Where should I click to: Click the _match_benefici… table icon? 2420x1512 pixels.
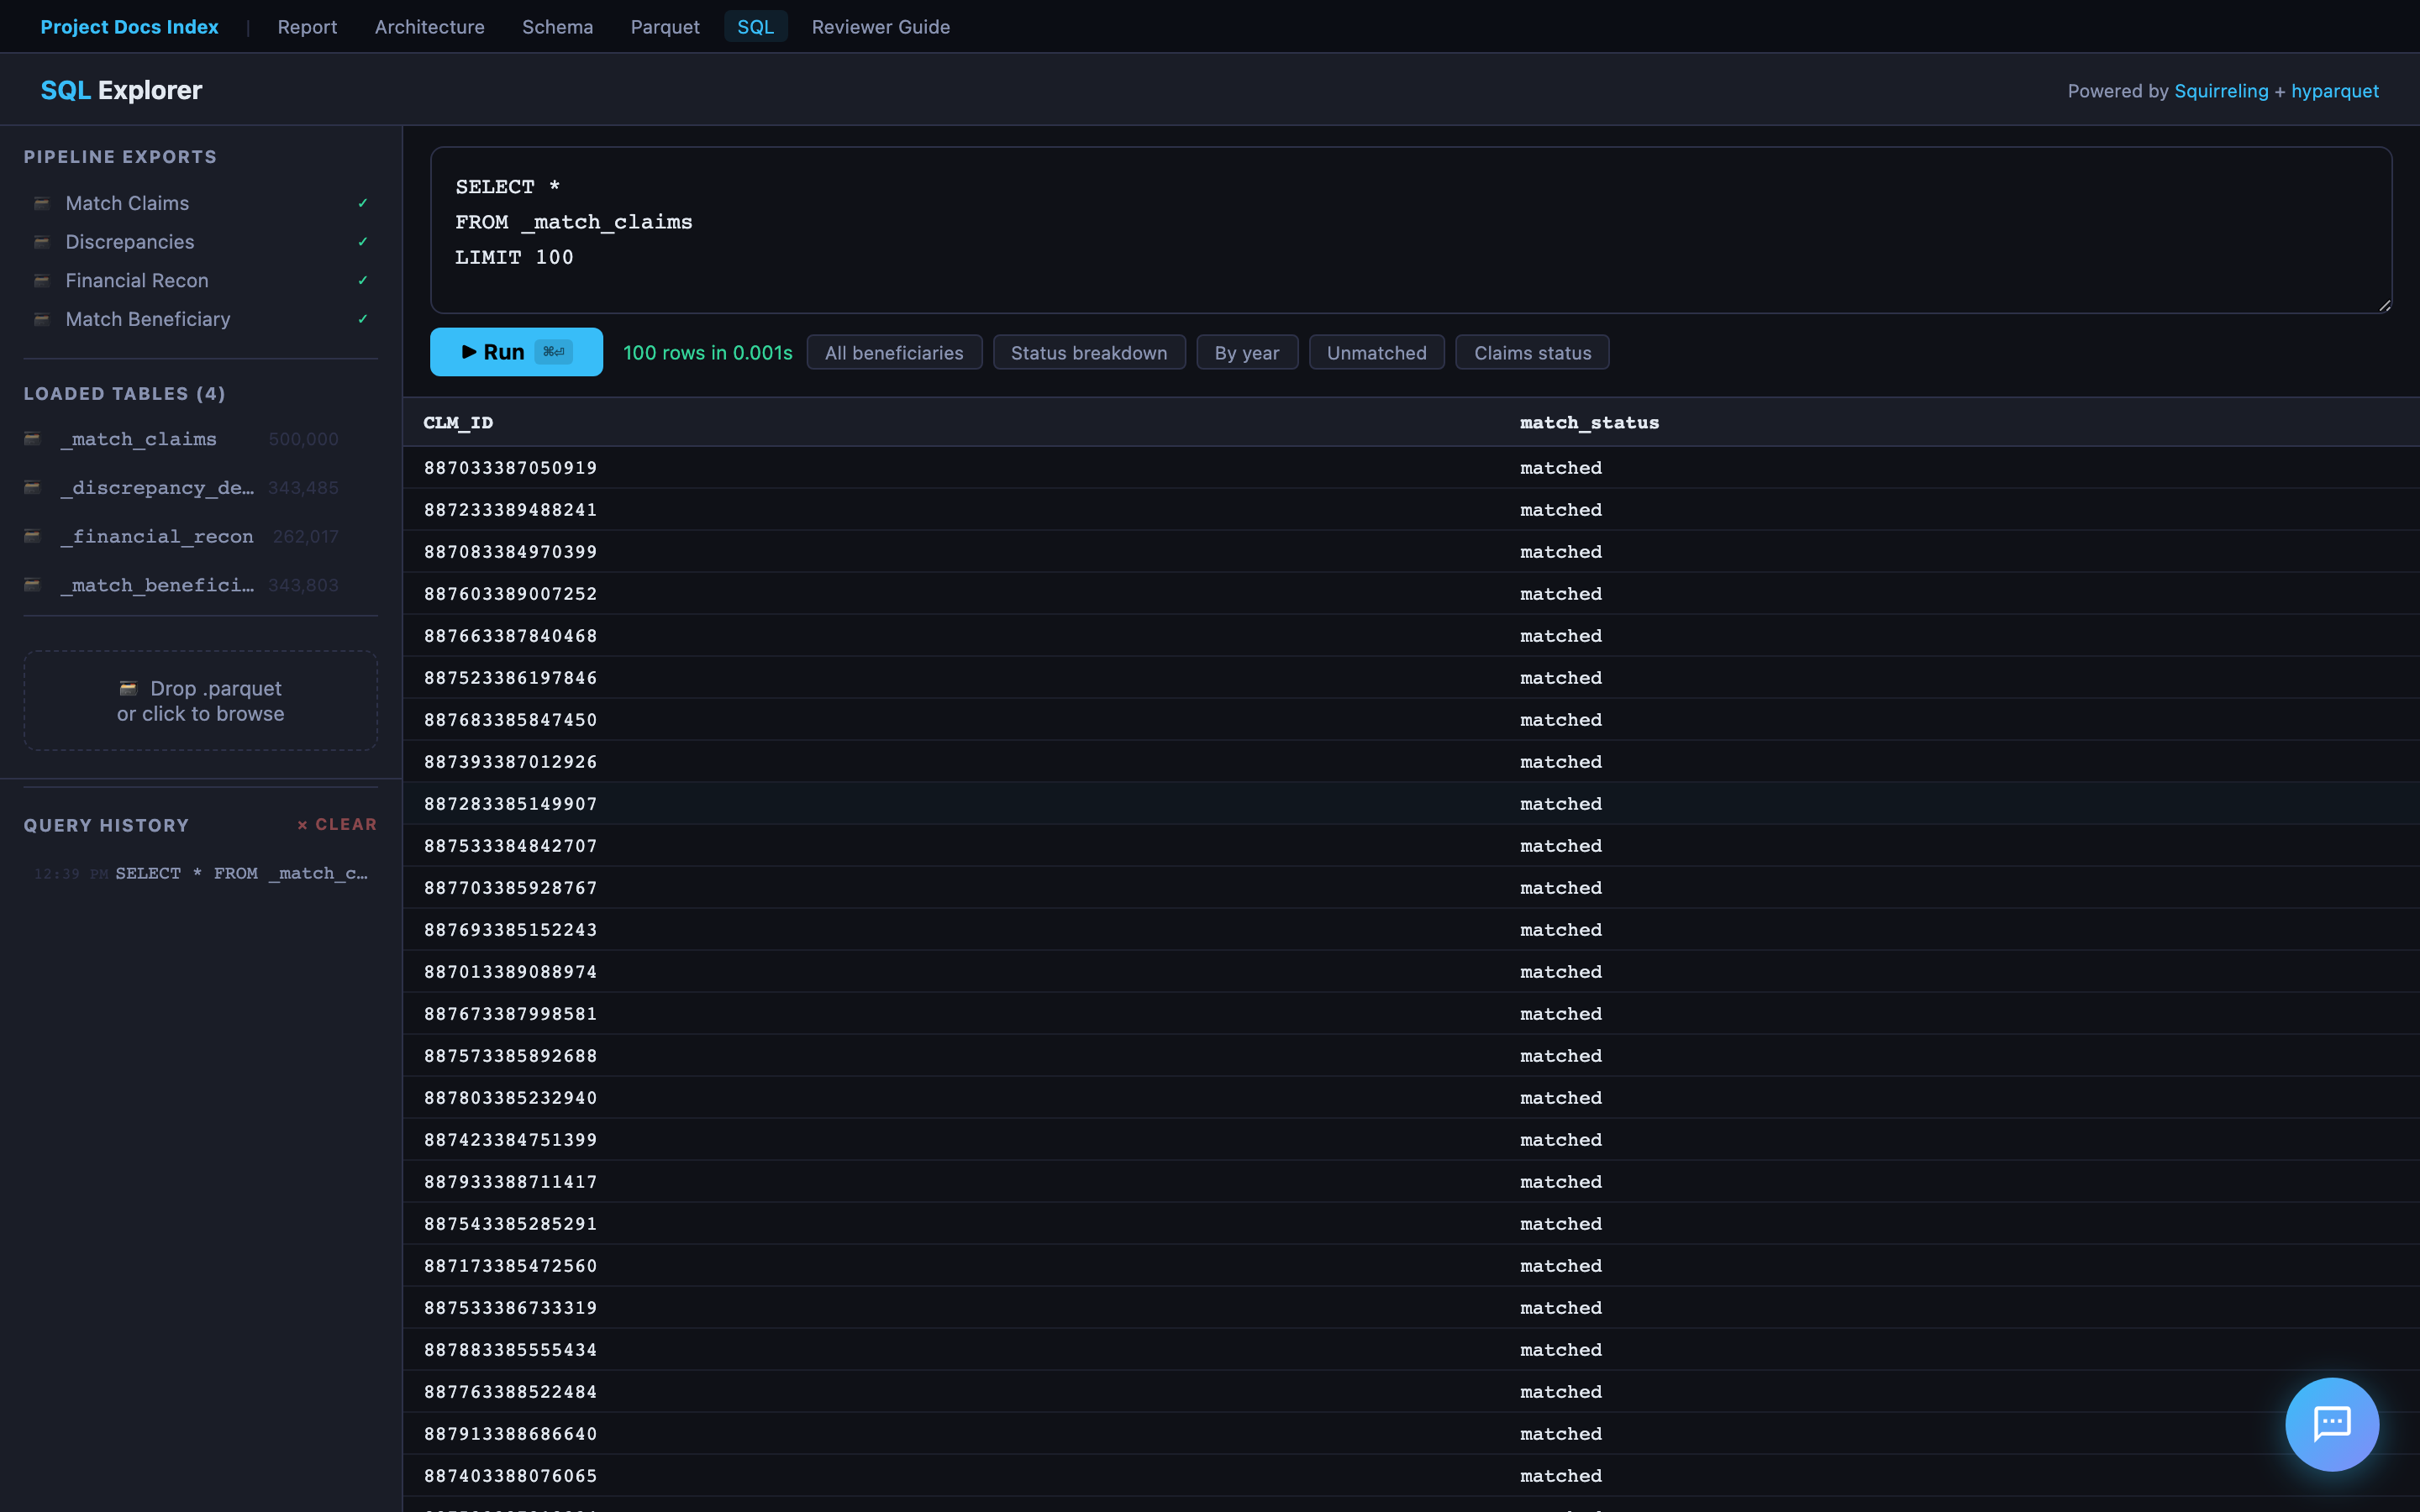click(x=33, y=585)
